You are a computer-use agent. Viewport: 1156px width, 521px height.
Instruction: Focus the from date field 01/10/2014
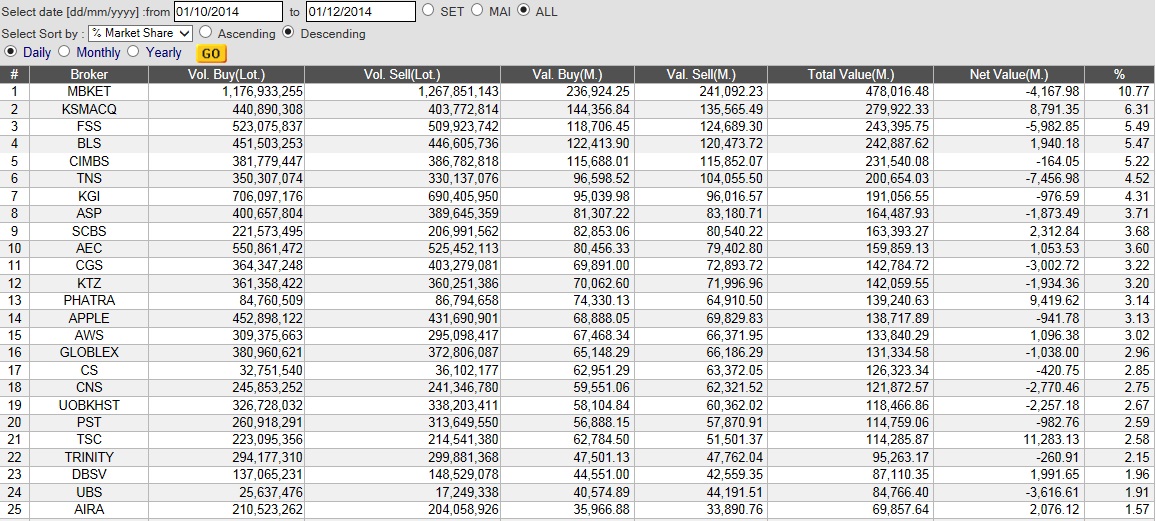(x=228, y=11)
